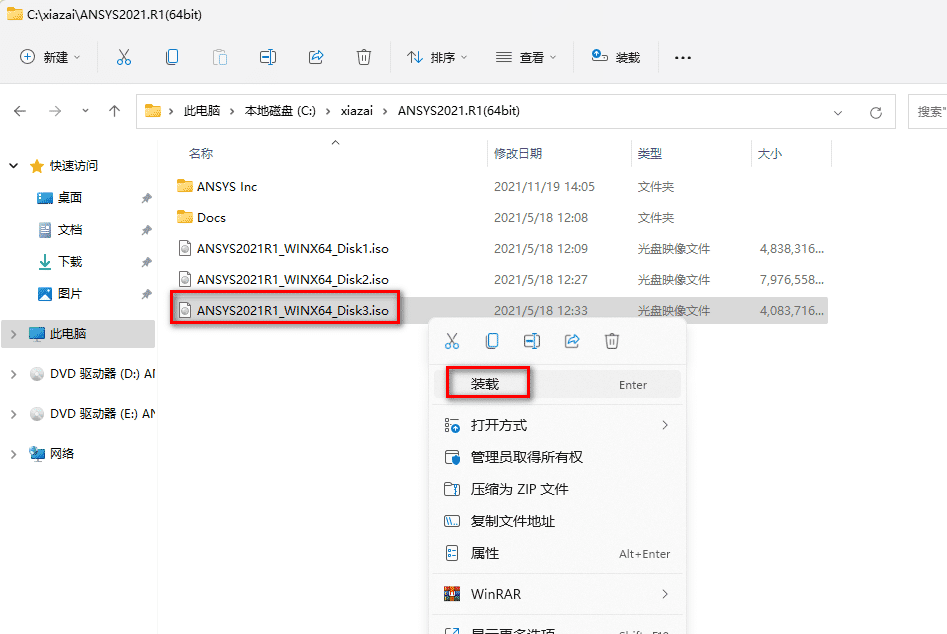Select the ANSYS Inc folder
The width and height of the screenshot is (947, 634).
coord(226,186)
